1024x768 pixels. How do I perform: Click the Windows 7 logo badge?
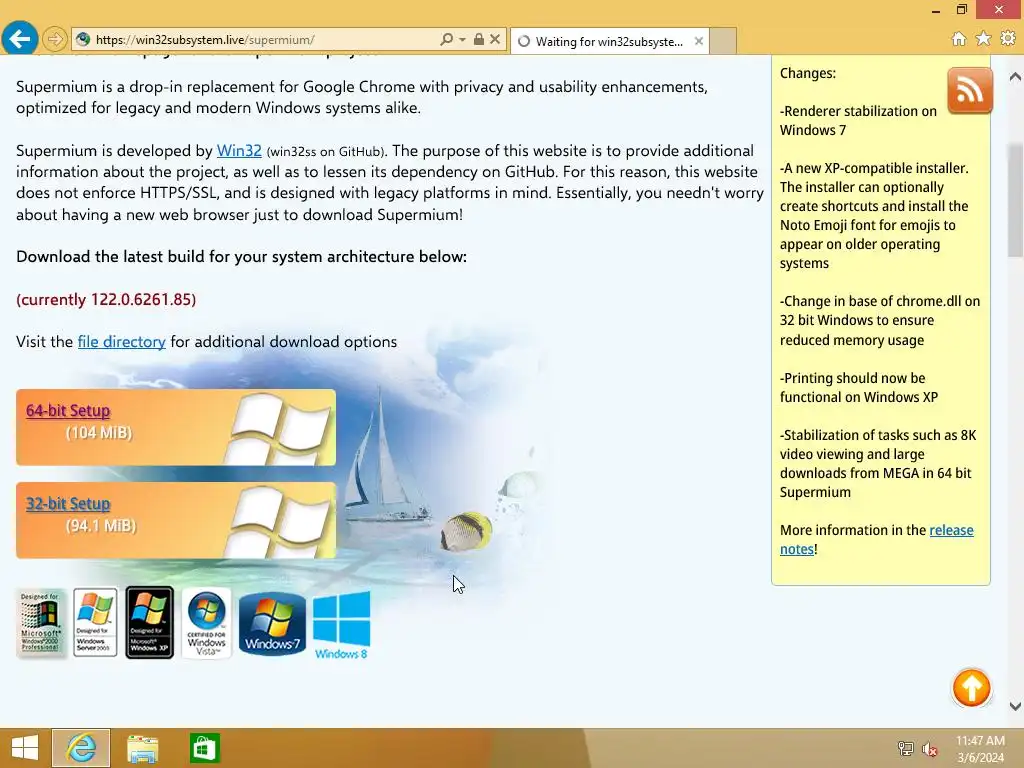tap(272, 624)
